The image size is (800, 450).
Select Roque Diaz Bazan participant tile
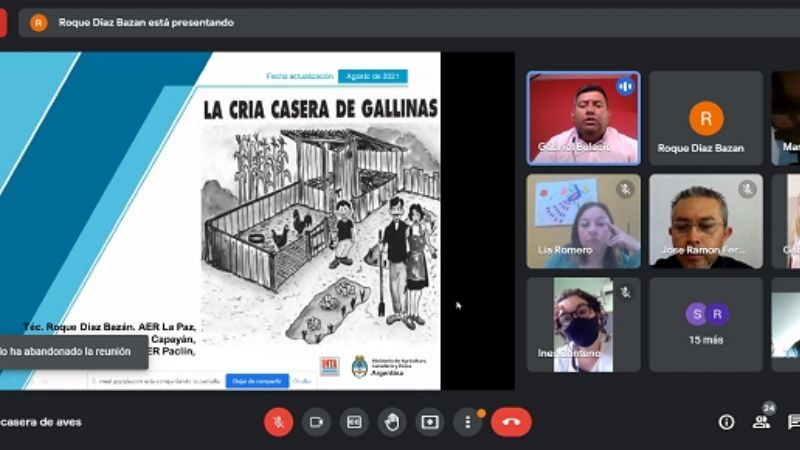(706, 118)
